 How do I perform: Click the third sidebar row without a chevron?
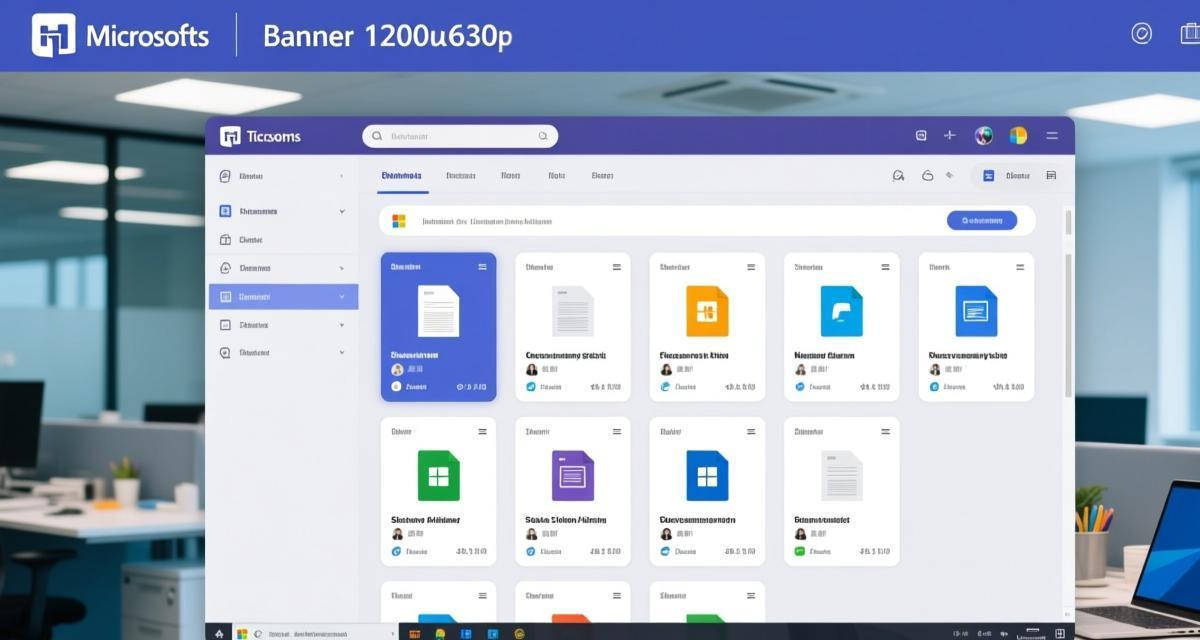coord(283,240)
